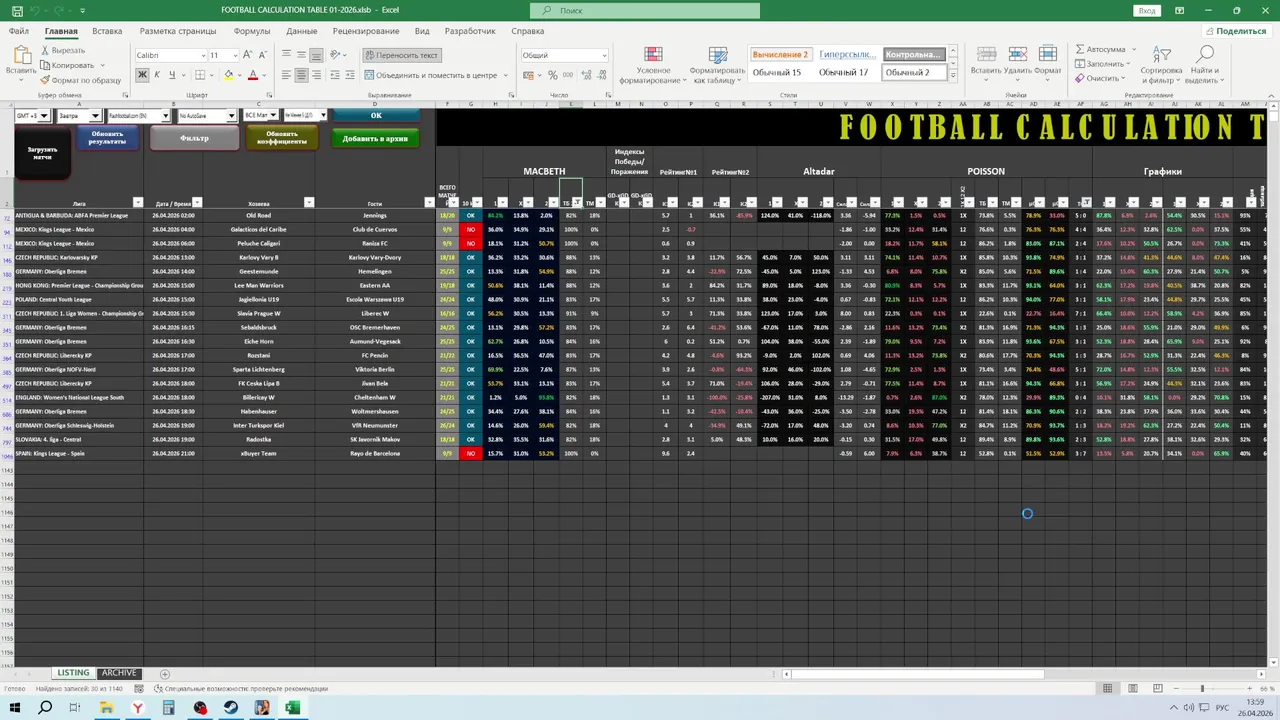Decrease the indent level

click(335, 75)
